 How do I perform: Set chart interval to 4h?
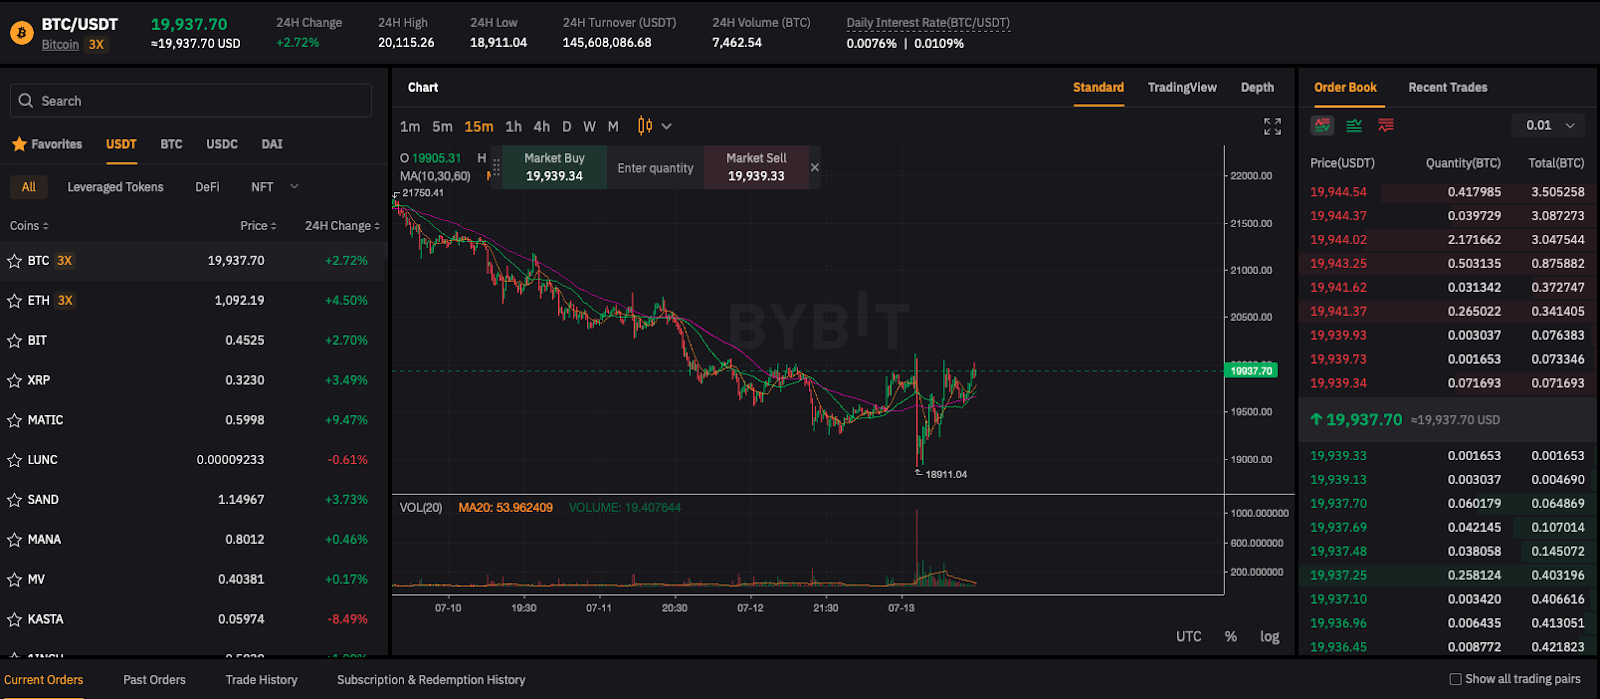point(541,127)
